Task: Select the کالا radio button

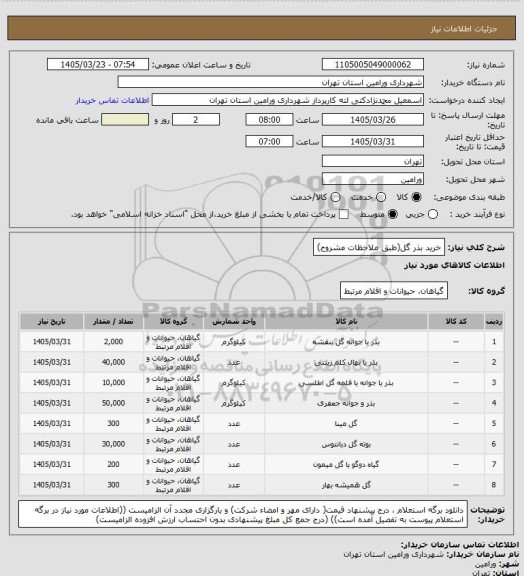Action: (x=416, y=197)
